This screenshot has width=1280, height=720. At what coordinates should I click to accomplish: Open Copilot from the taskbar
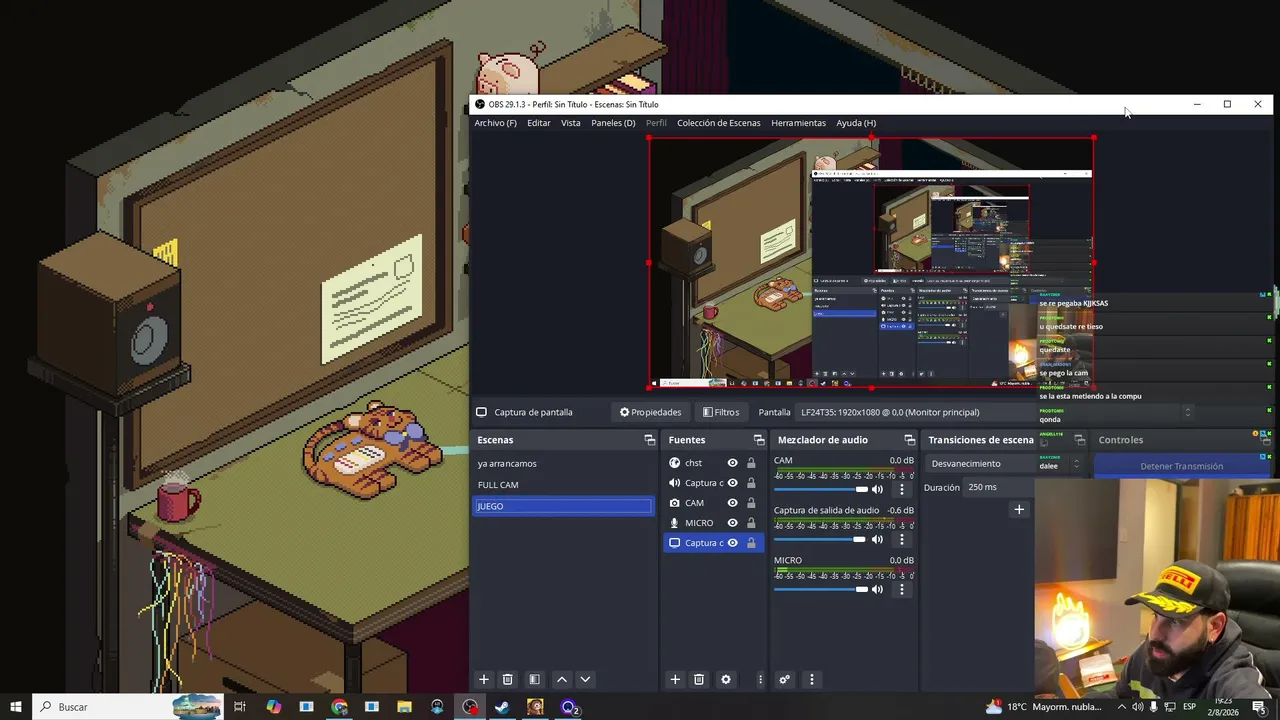[274, 707]
